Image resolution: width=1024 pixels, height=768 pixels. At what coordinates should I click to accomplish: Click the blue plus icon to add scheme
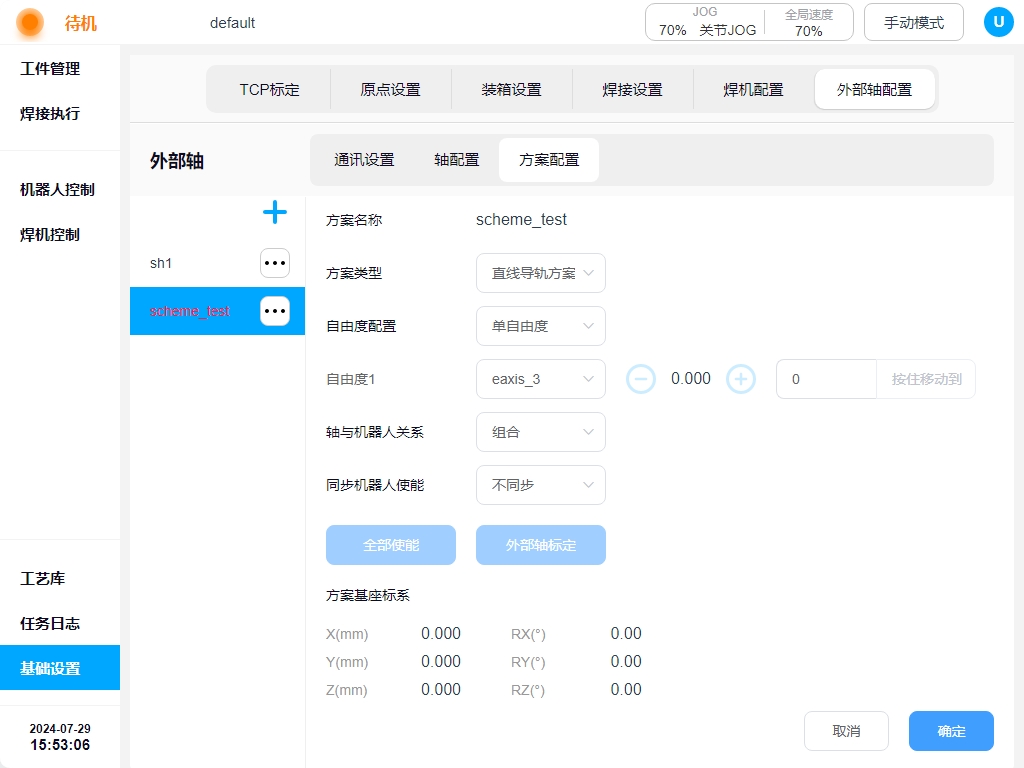point(274,212)
